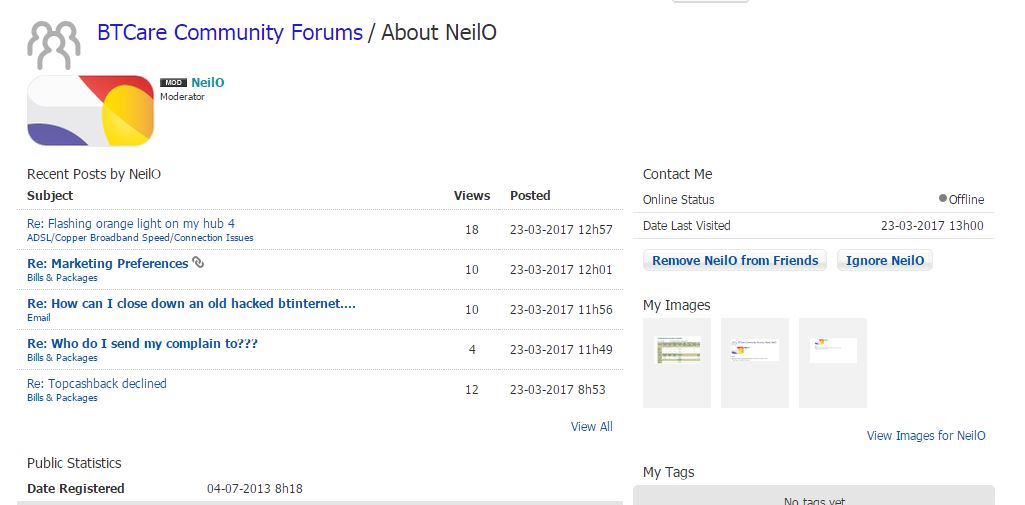Image resolution: width=1025 pixels, height=505 pixels.
Task: Open 'Re: Topcashback declined' post
Action: (x=97, y=383)
